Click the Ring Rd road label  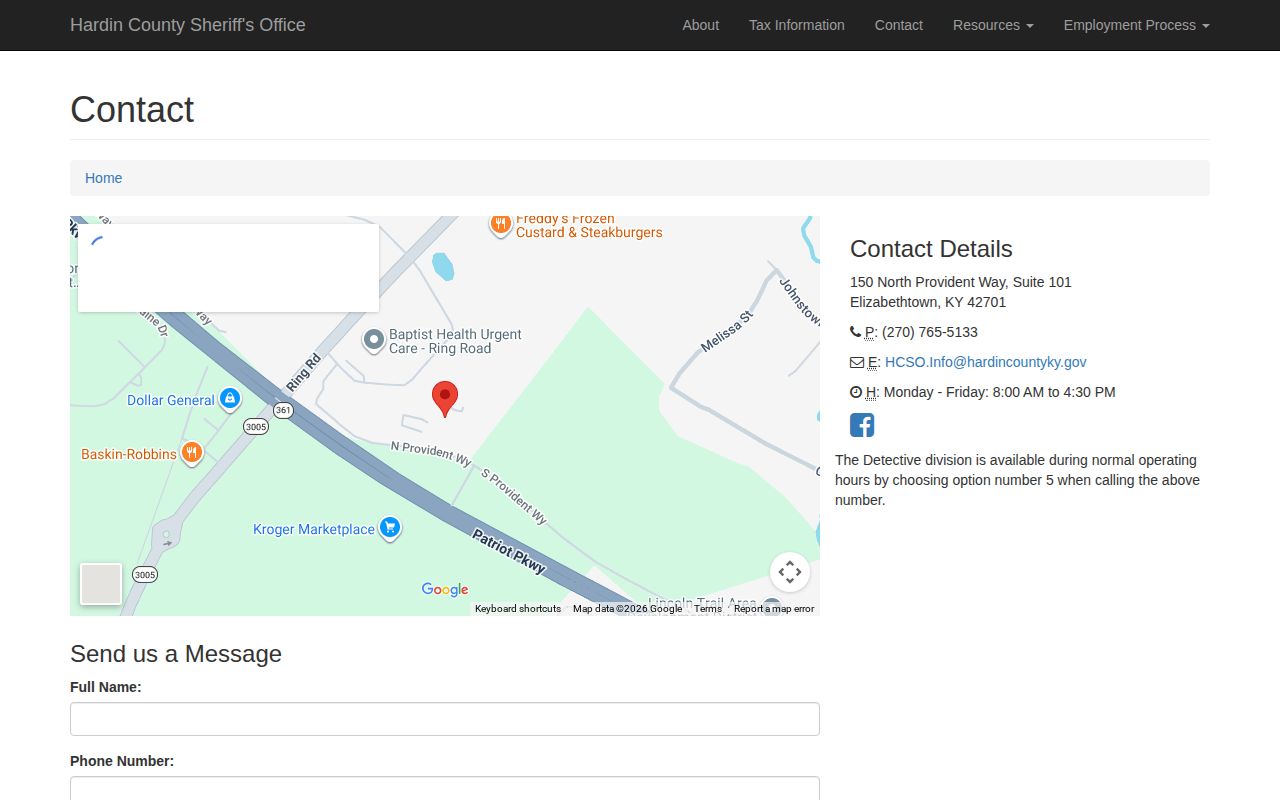303,372
